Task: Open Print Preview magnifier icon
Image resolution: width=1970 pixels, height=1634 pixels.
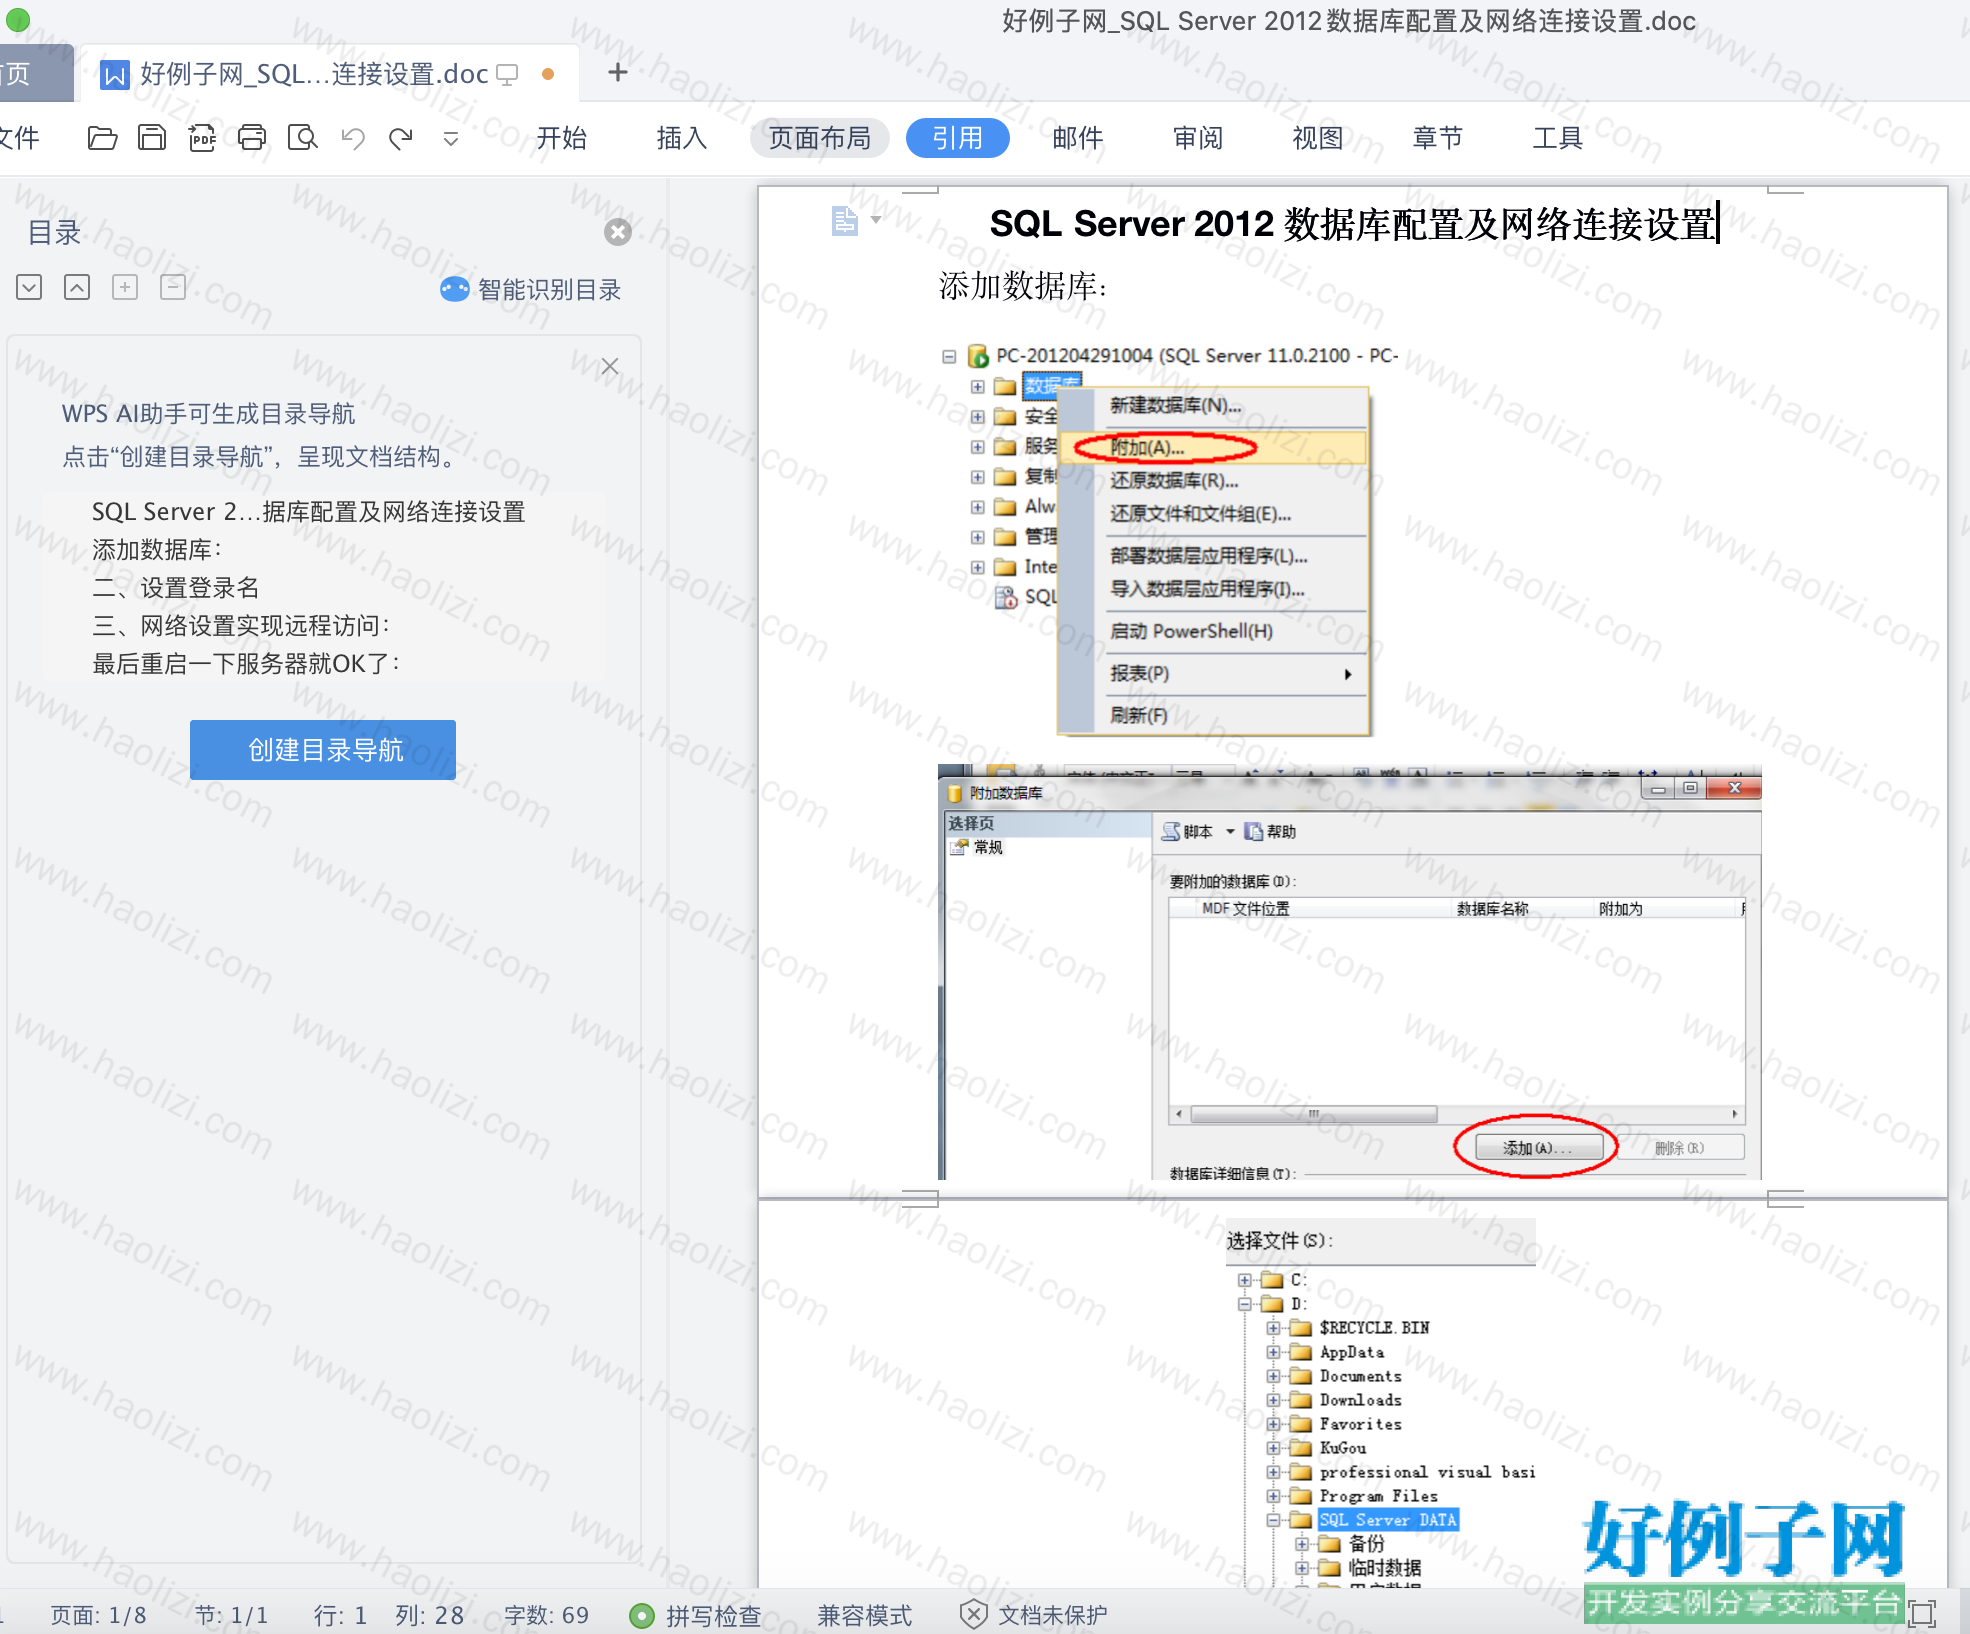Action: click(302, 138)
